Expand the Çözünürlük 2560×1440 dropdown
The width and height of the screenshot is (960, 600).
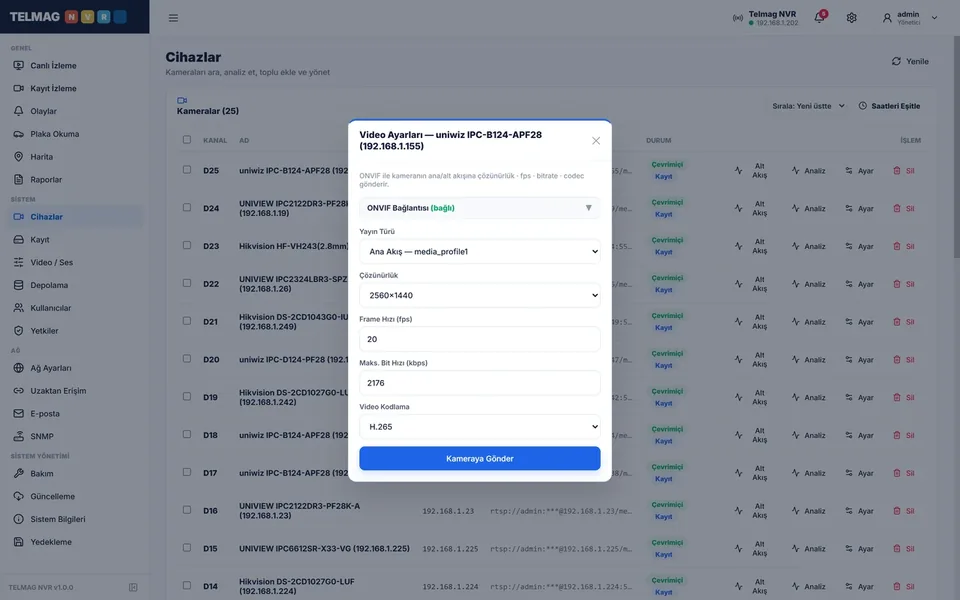[479, 295]
